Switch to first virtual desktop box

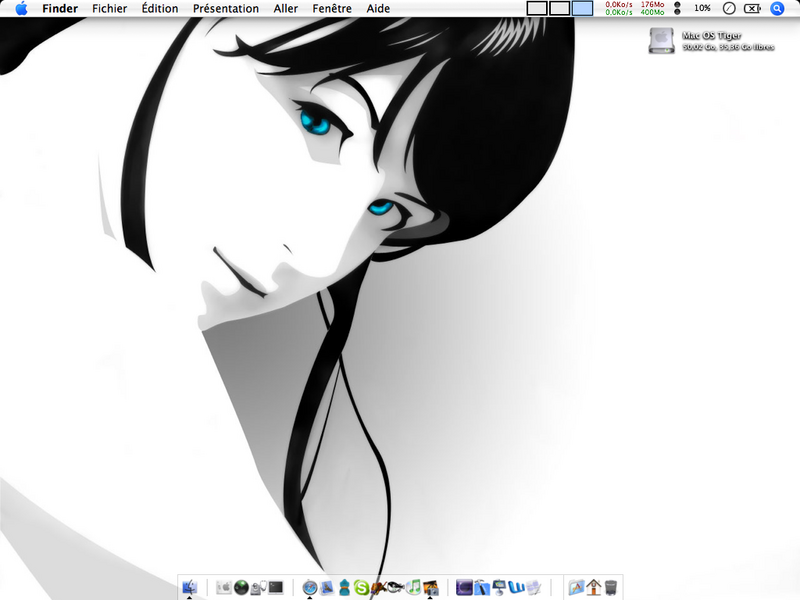[x=537, y=8]
